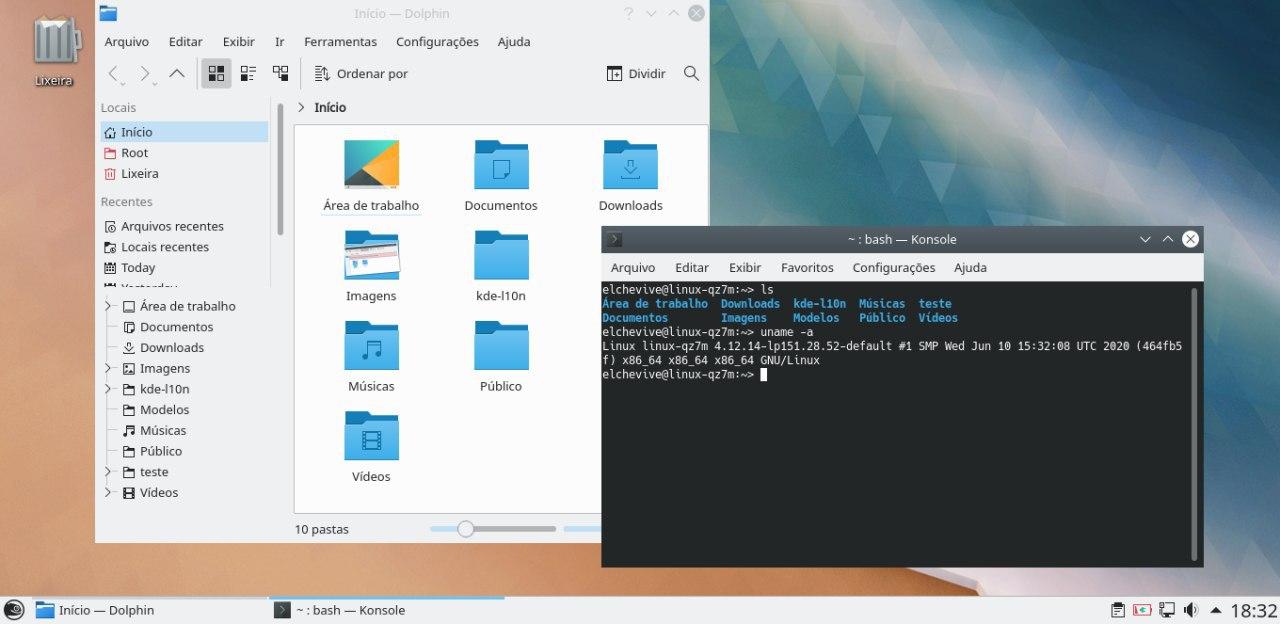Click Konsole title bar terminal icon
Viewport: 1280px width, 624px height.
[615, 239]
